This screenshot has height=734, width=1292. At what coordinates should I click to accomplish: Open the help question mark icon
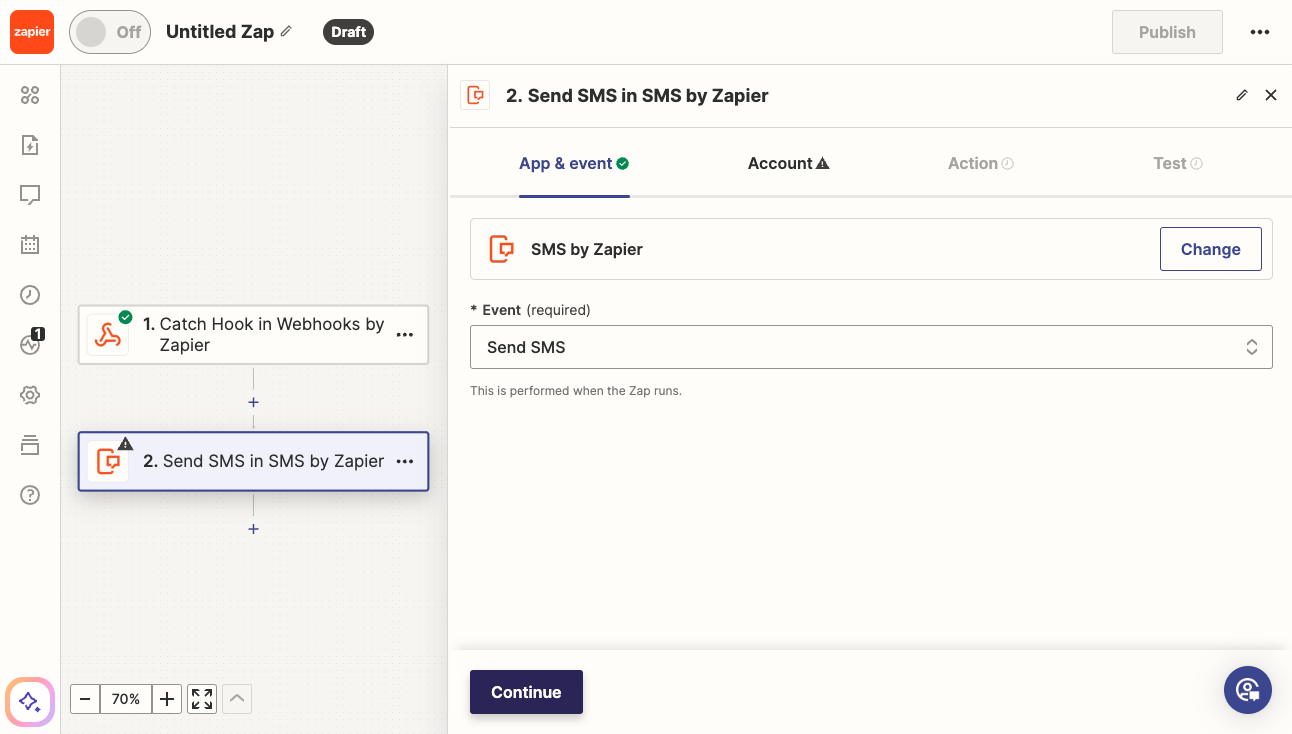click(x=30, y=495)
